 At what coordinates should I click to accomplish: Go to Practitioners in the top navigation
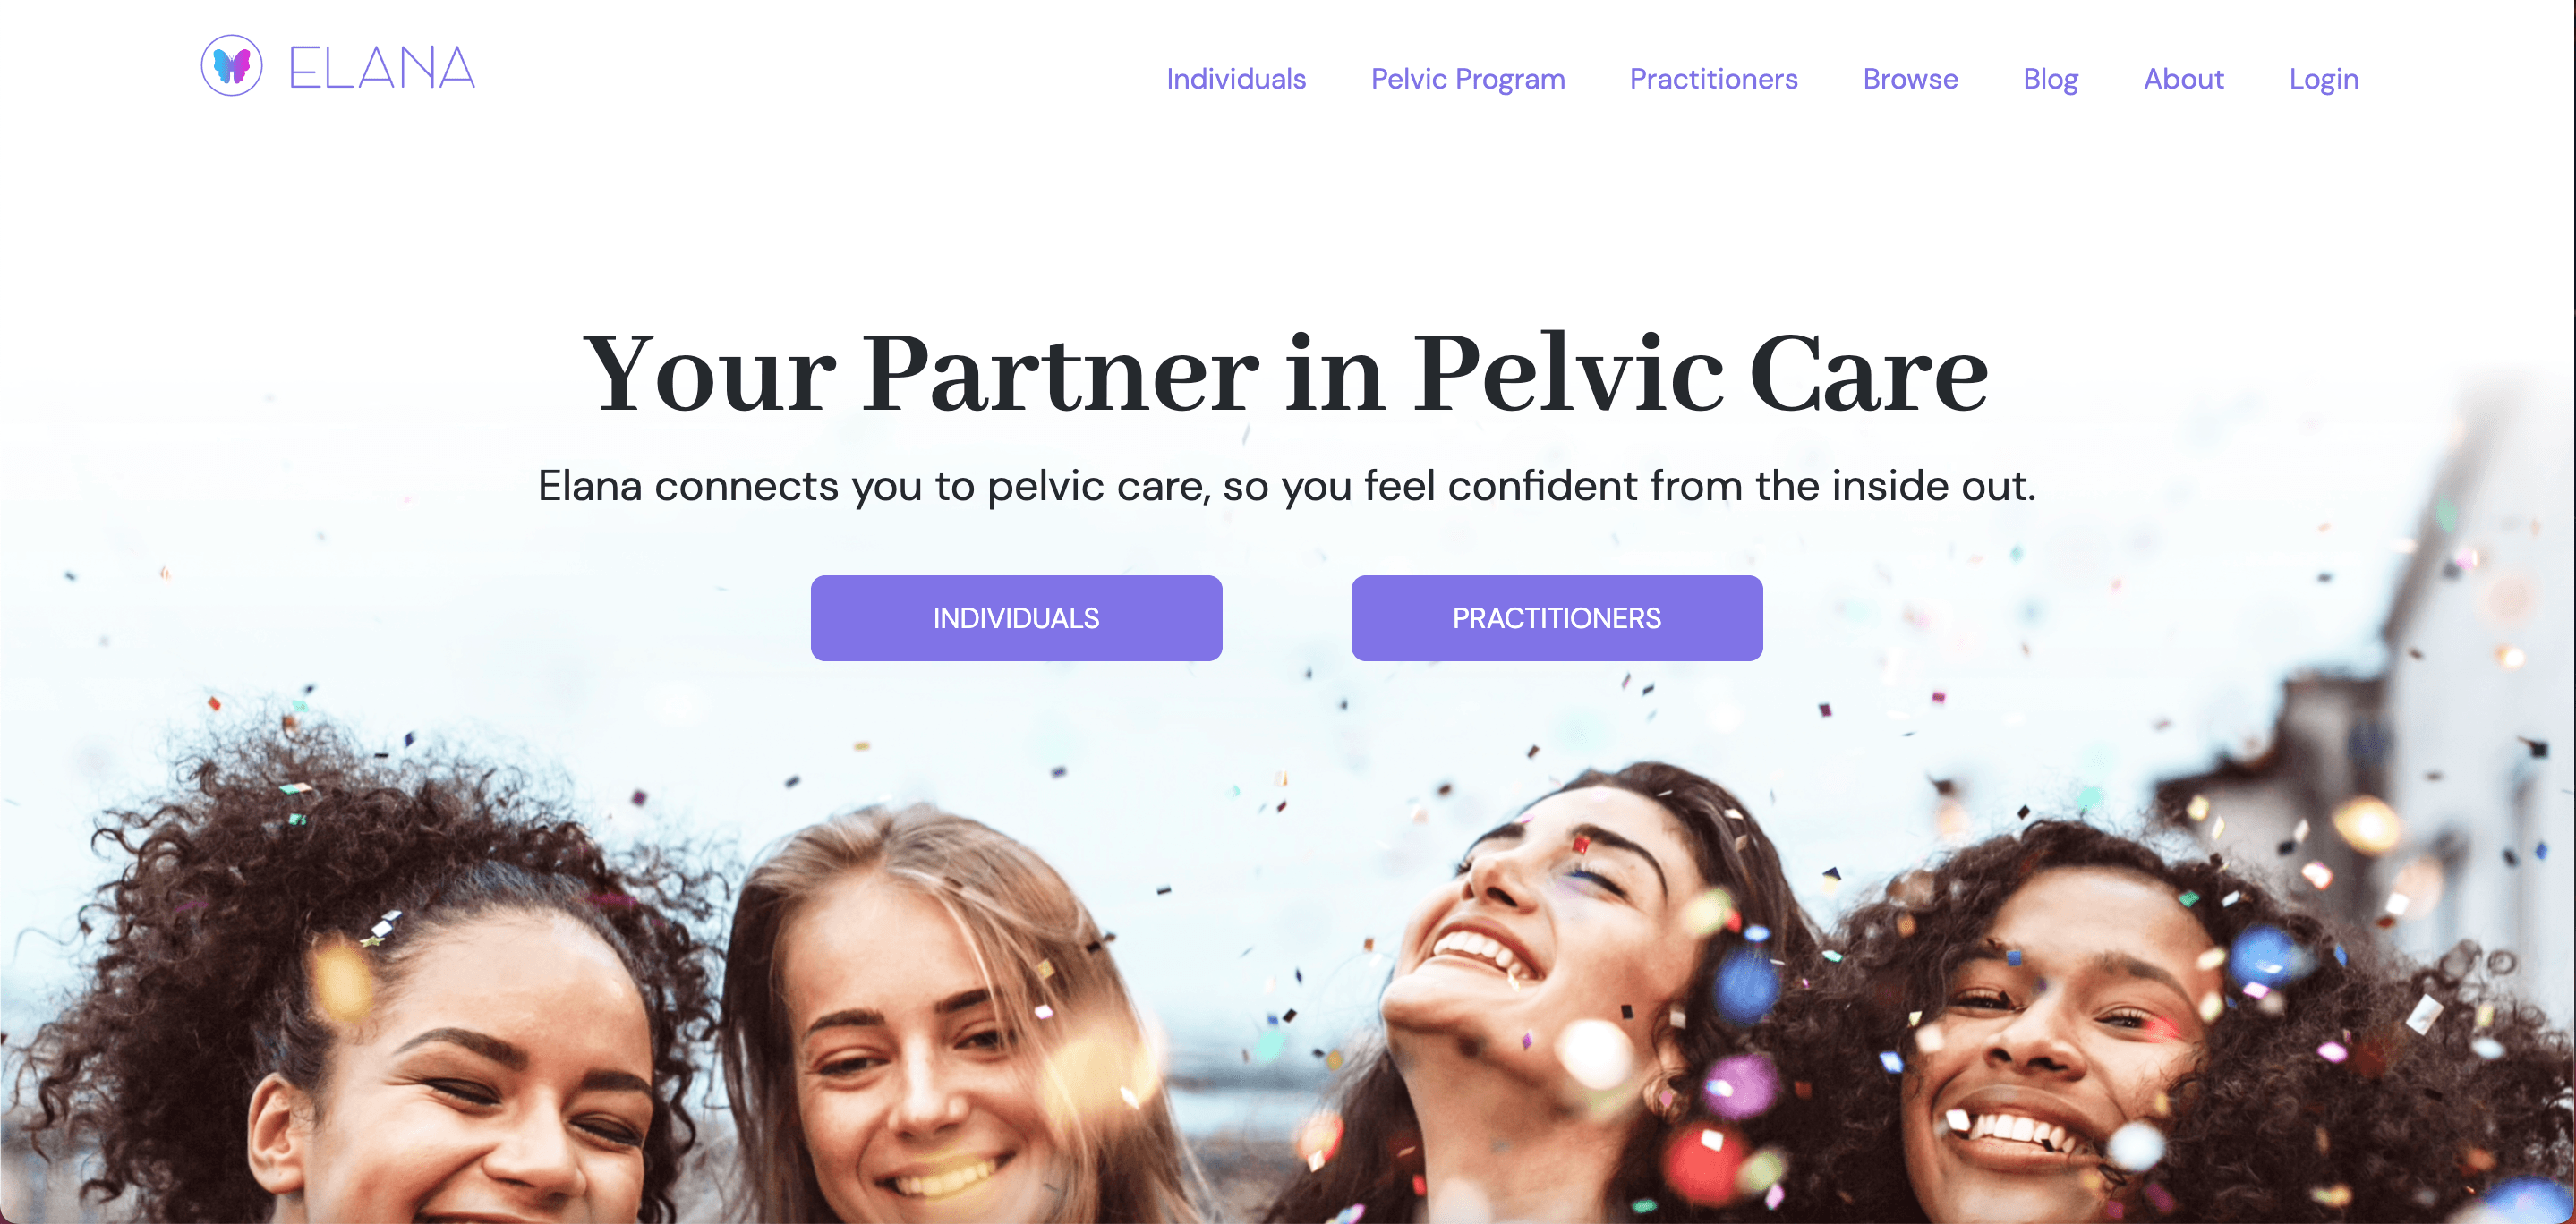[x=1713, y=78]
